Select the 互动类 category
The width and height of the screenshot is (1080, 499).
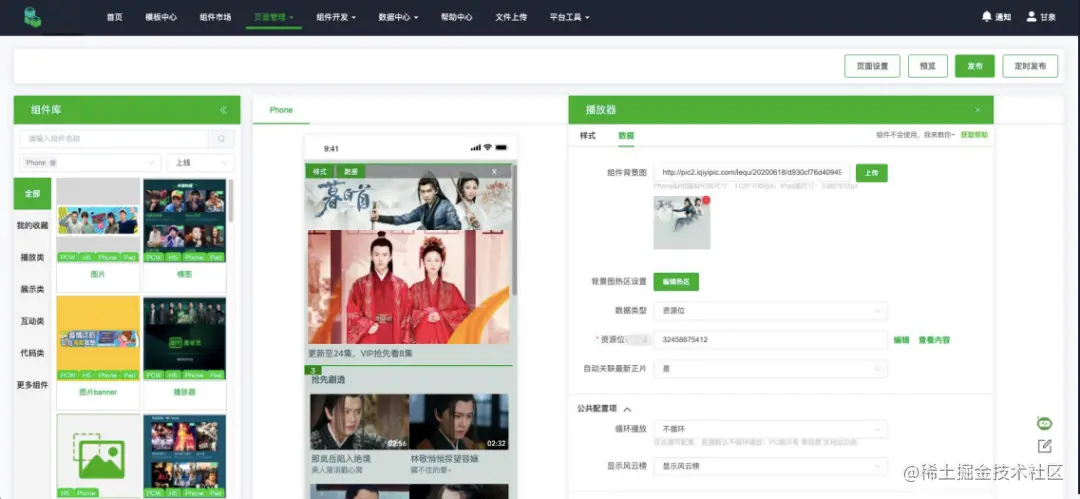pos(32,321)
